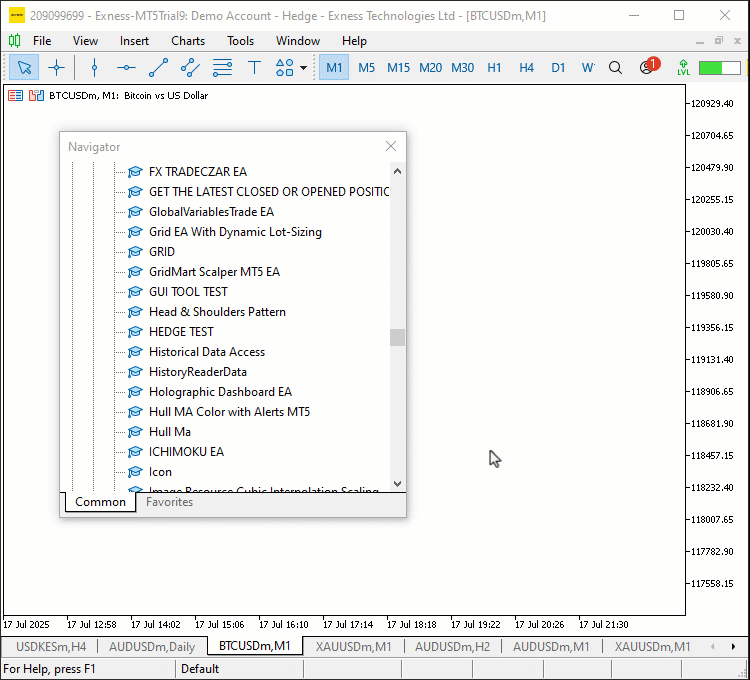750x680 pixels.
Task: Switch chart to D1 timeframe
Action: 558,67
